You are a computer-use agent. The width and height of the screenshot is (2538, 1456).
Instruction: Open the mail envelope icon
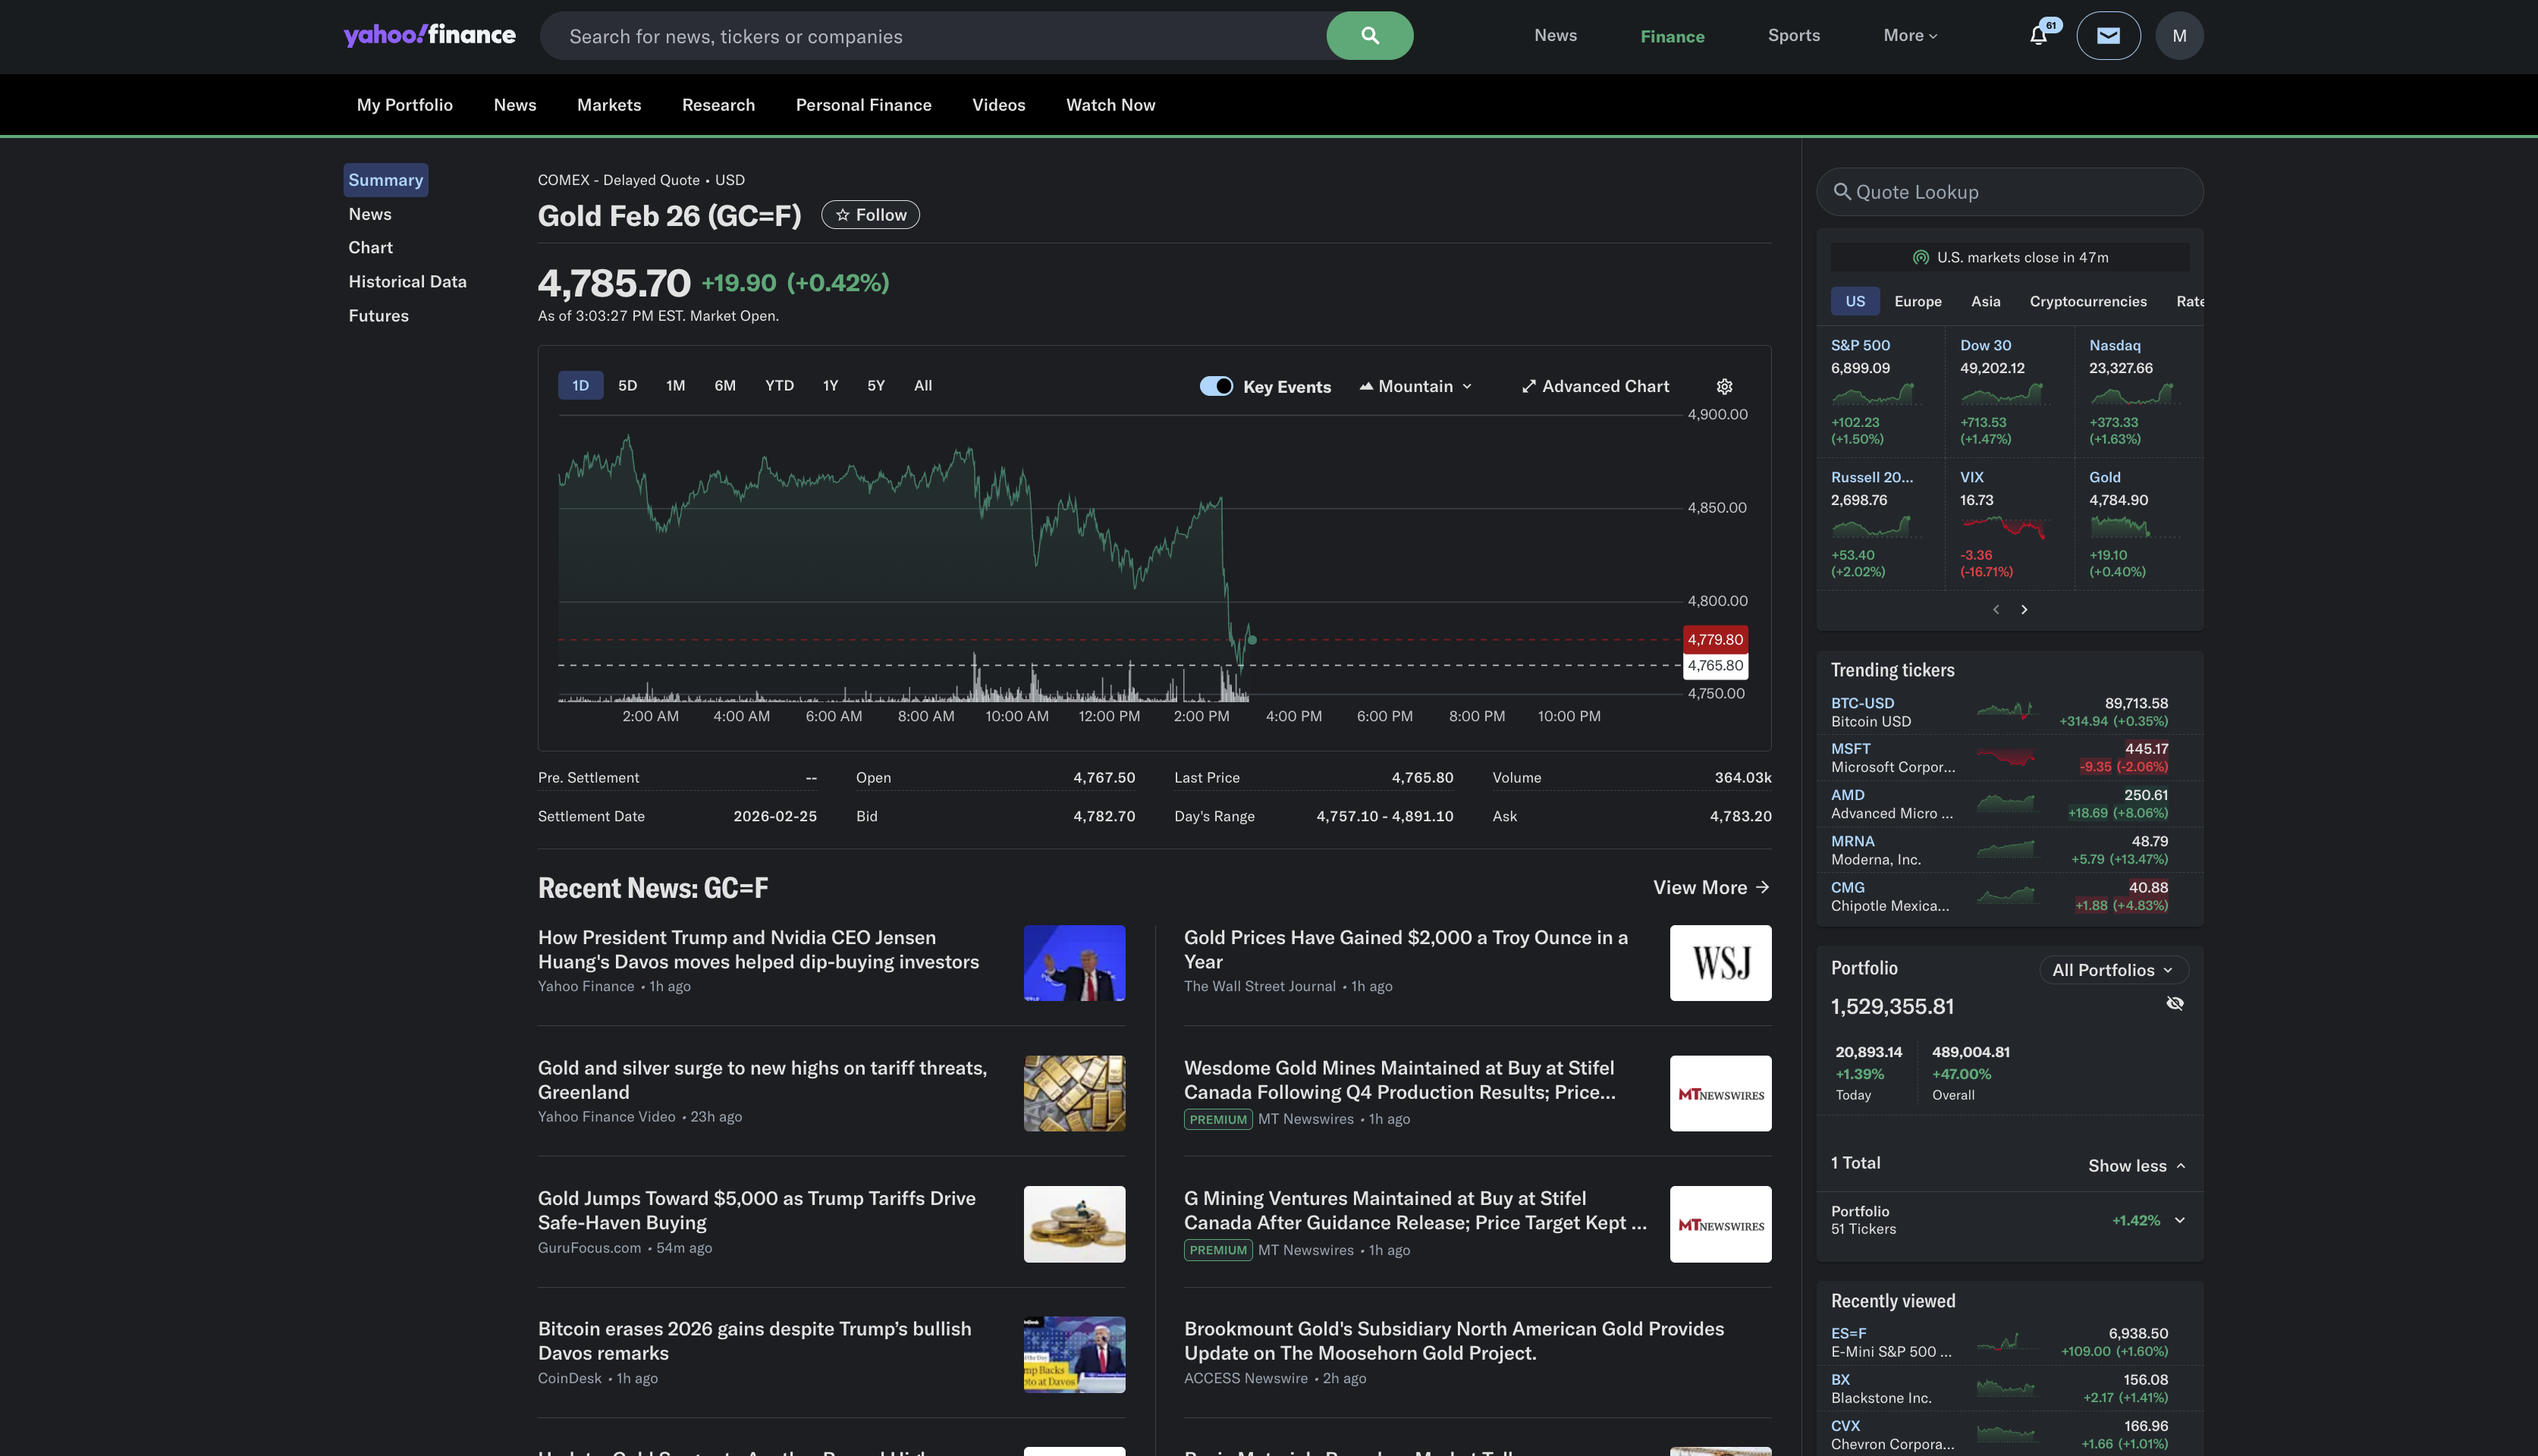pos(2108,36)
